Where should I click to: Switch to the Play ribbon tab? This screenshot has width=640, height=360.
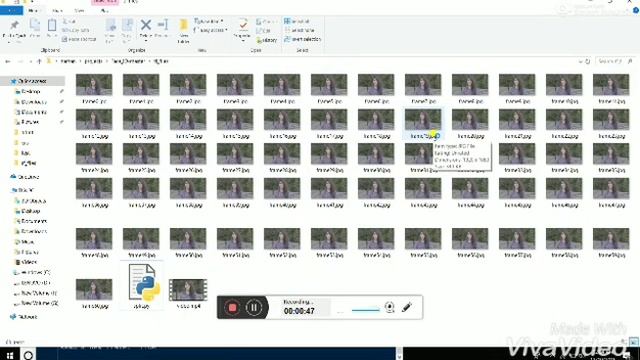(104, 11)
